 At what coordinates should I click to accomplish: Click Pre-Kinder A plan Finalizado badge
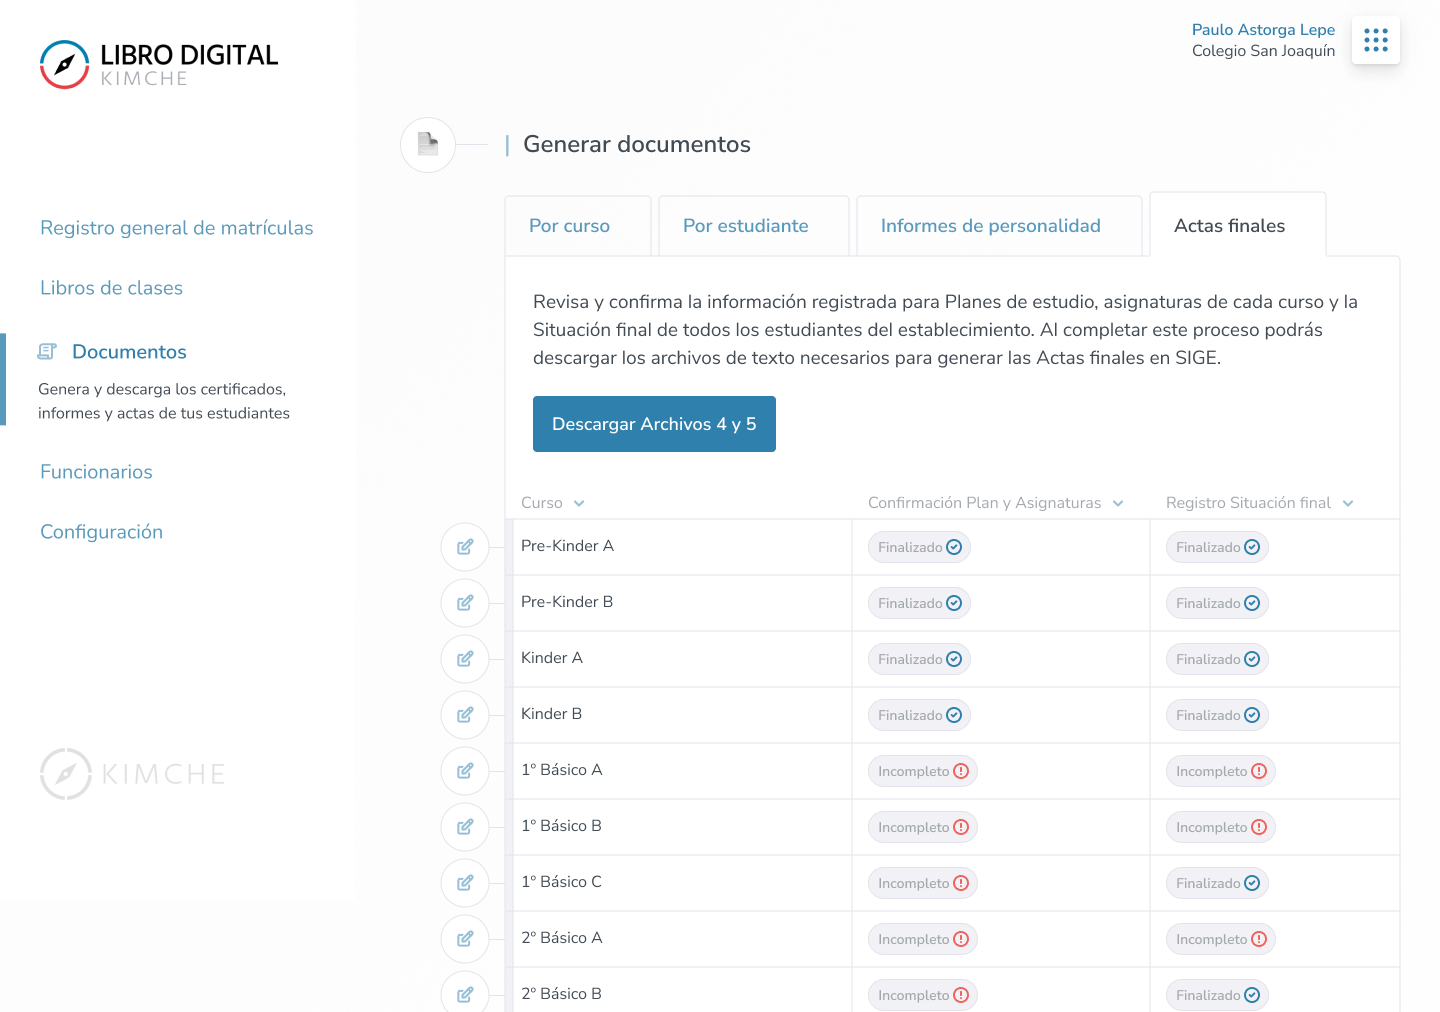(x=920, y=547)
